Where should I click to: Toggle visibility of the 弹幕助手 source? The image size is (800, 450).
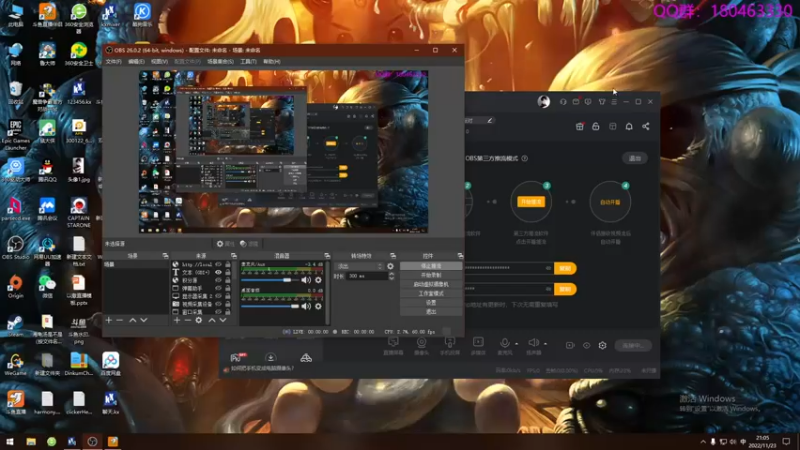tap(218, 288)
